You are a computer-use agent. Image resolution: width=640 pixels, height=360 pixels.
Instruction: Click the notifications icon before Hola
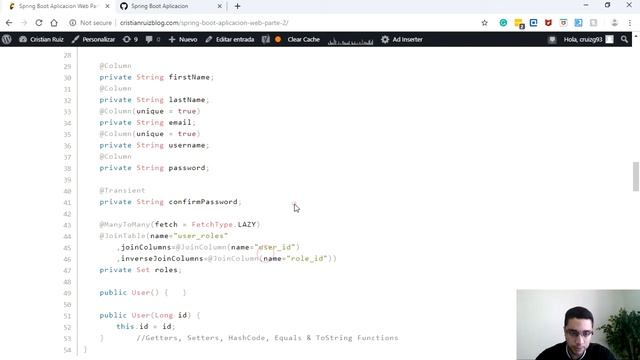[x=552, y=40]
